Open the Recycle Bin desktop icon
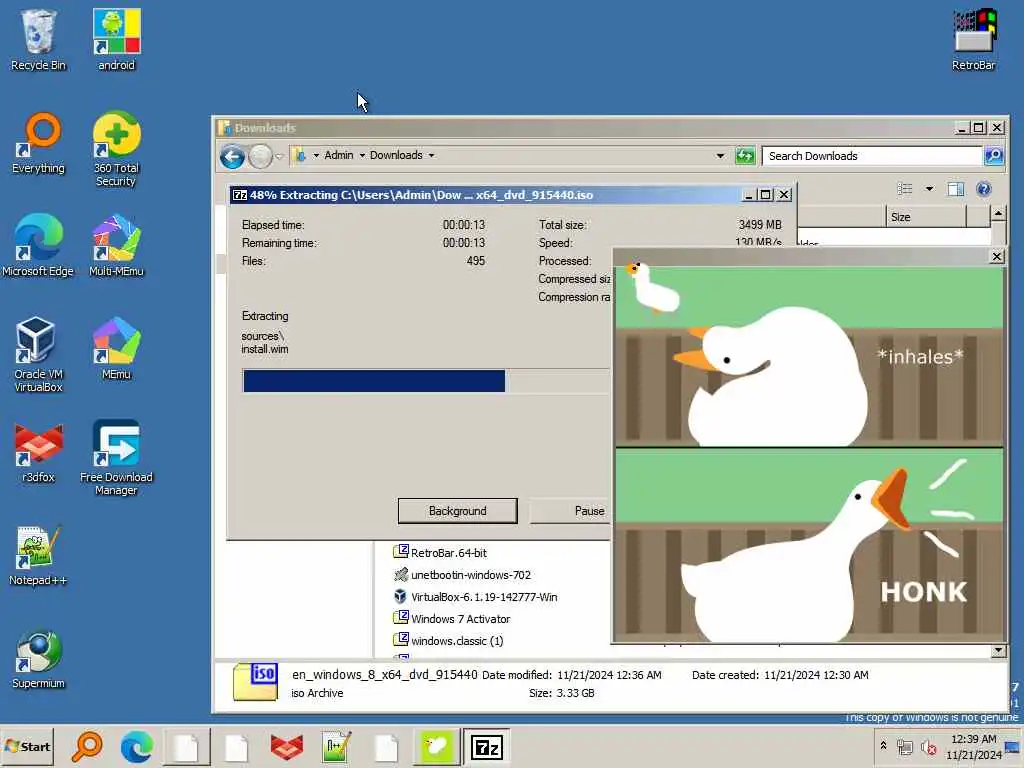 (x=38, y=39)
